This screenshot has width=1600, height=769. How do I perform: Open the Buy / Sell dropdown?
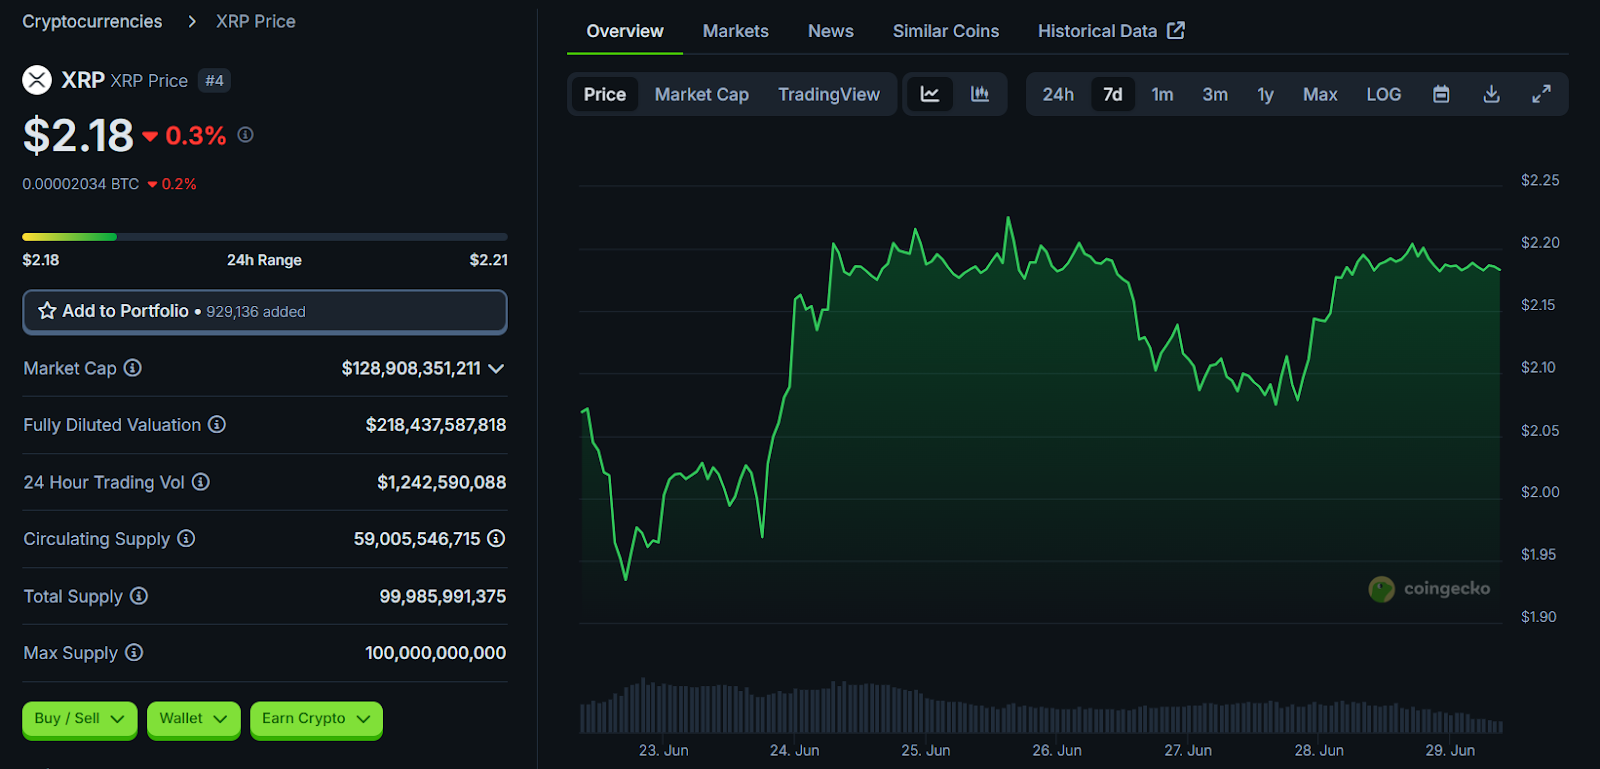(x=79, y=719)
